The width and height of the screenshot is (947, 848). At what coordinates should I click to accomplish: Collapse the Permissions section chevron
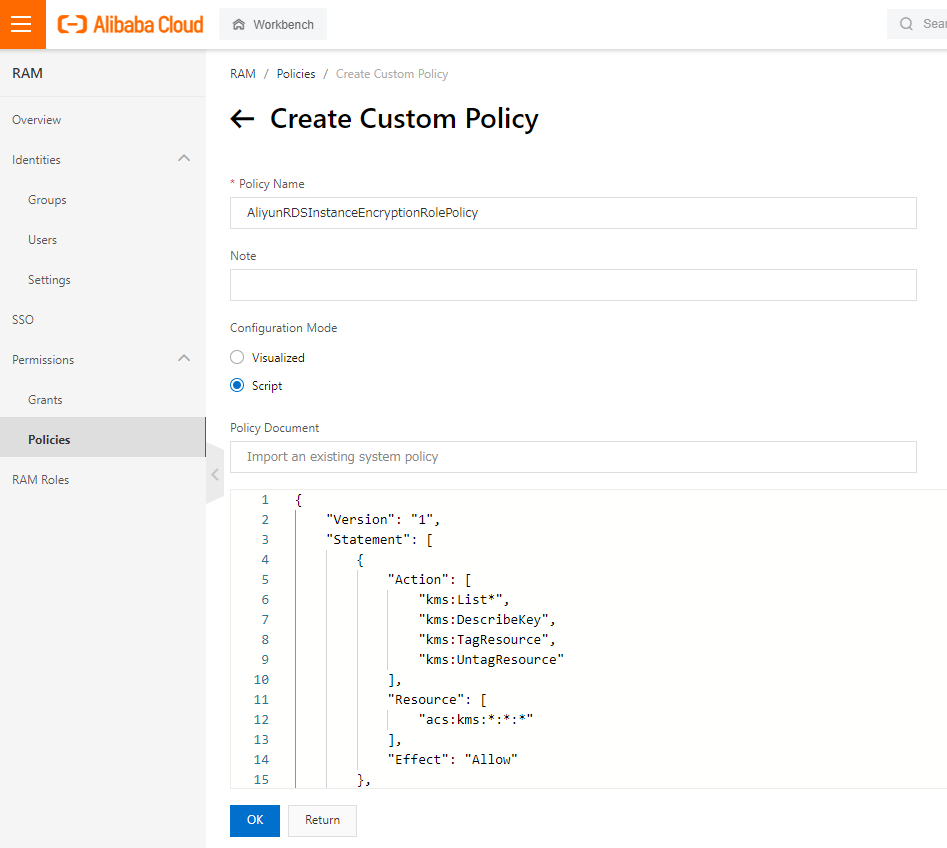coord(184,358)
